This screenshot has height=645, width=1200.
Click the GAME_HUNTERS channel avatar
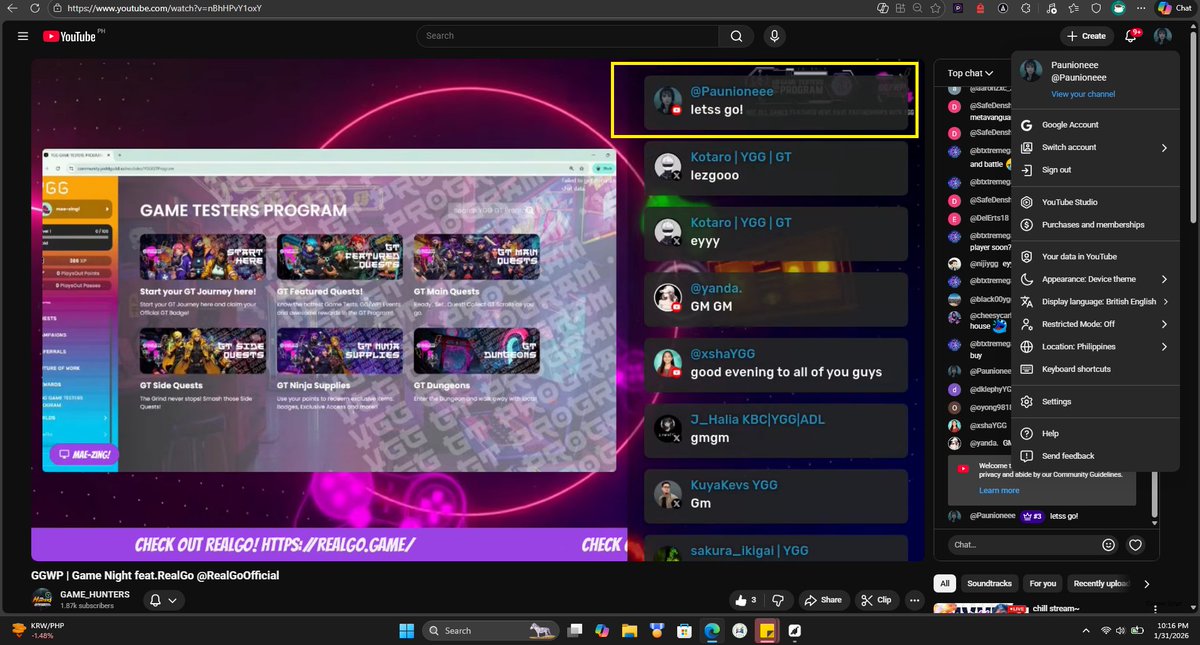tap(42, 600)
